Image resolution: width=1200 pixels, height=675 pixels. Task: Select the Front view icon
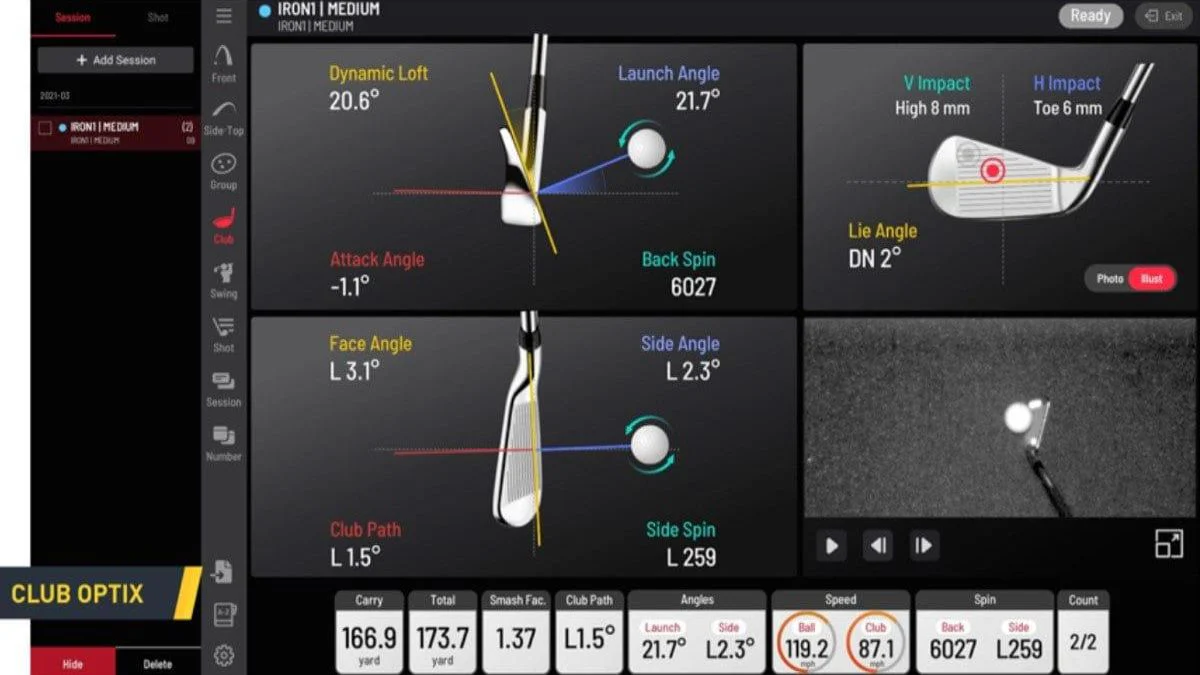(224, 62)
